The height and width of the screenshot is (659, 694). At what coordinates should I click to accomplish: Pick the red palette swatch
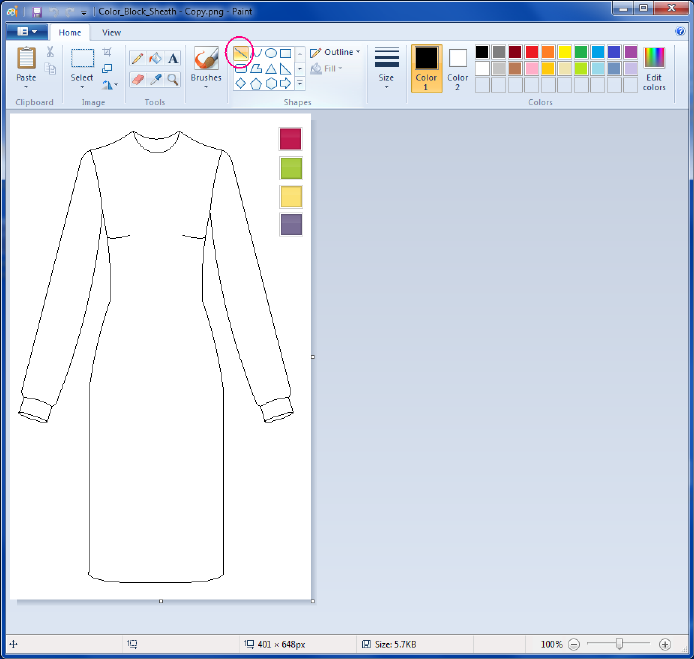(x=532, y=52)
